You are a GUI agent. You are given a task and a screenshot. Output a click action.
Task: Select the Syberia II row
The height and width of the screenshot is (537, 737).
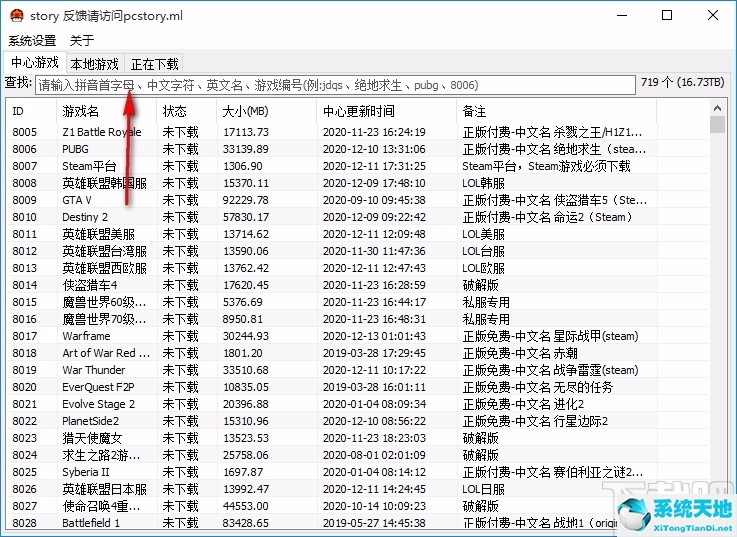coord(358,472)
